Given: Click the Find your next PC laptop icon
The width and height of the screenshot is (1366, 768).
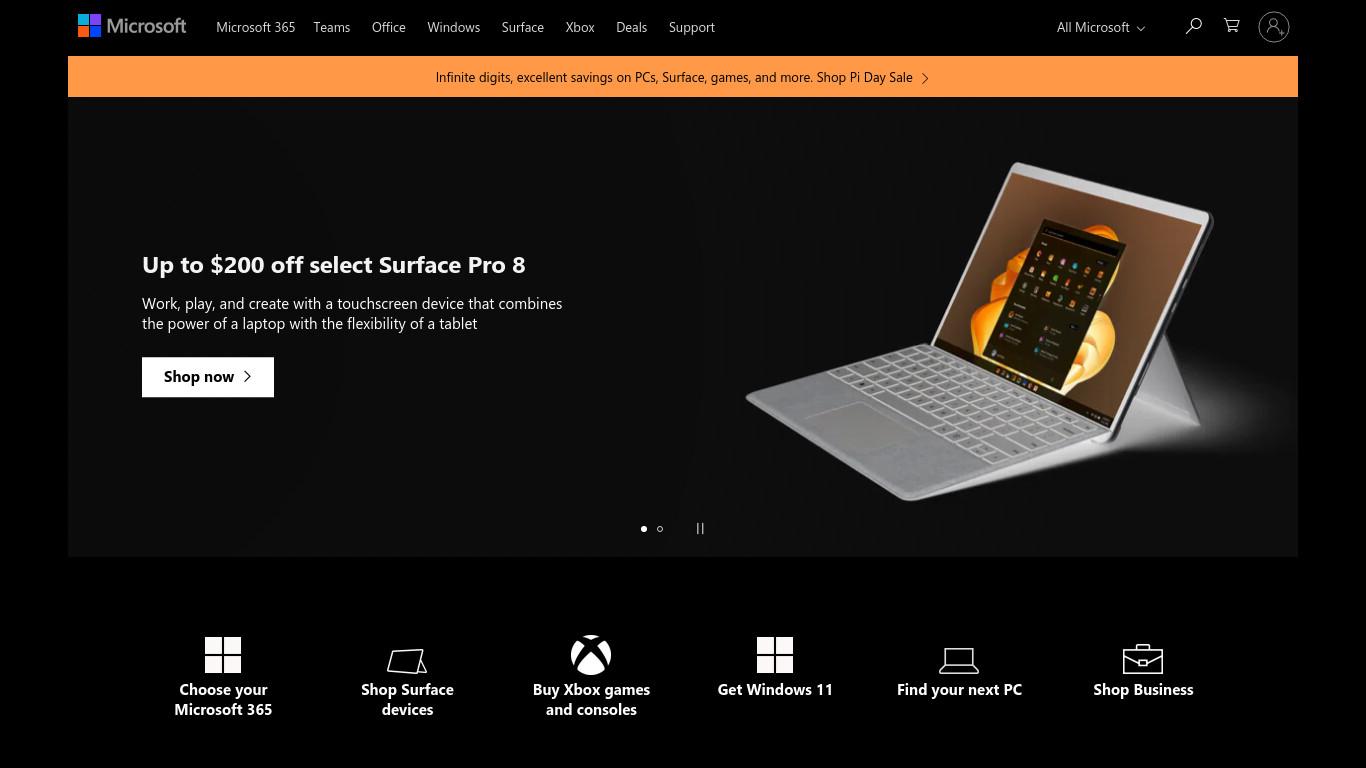Looking at the screenshot, I should coord(959,660).
